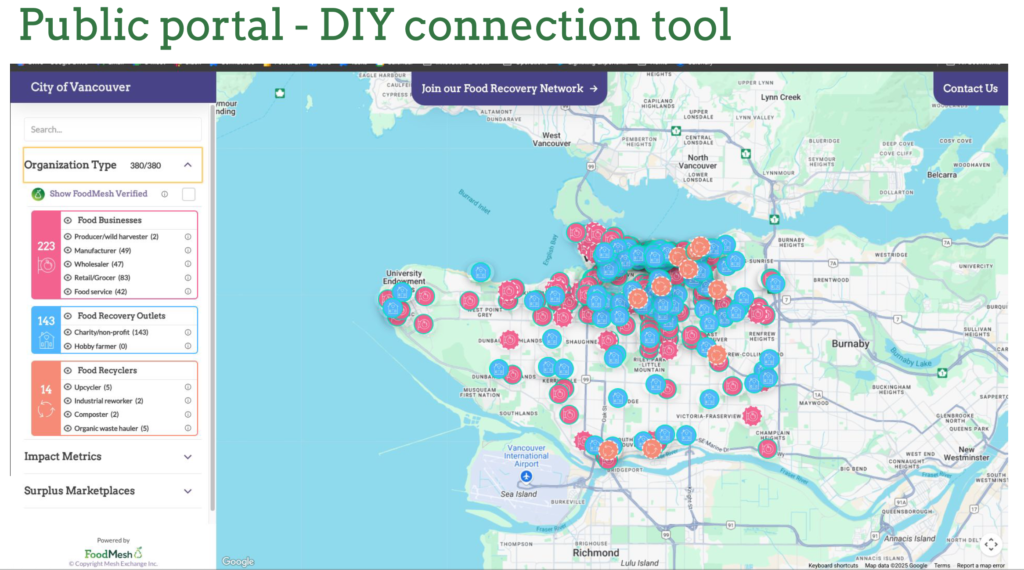Click Join our Food Recovery Network button
Viewport: 1024px width, 570px height.
509,88
